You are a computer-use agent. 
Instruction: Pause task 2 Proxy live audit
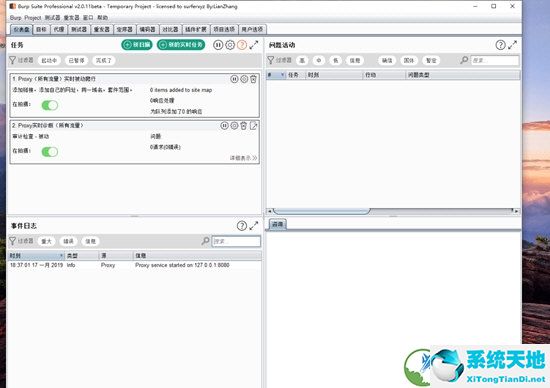(x=224, y=126)
